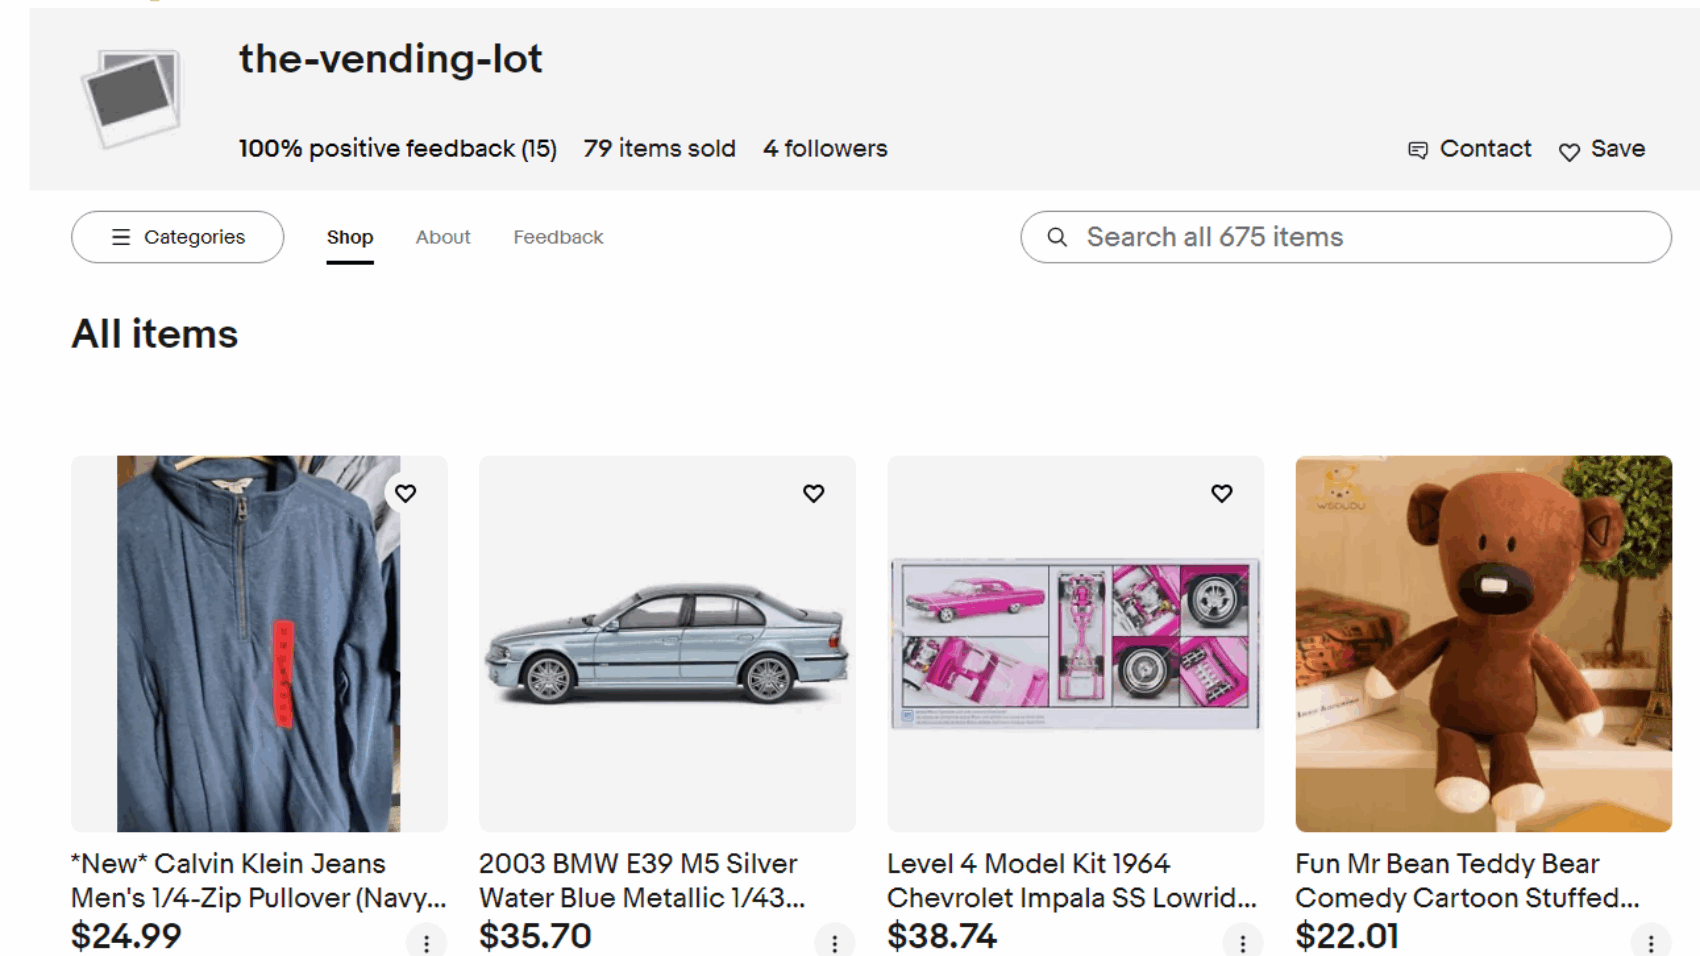Open the 100% positive feedback link
1700x956 pixels.
397,149
